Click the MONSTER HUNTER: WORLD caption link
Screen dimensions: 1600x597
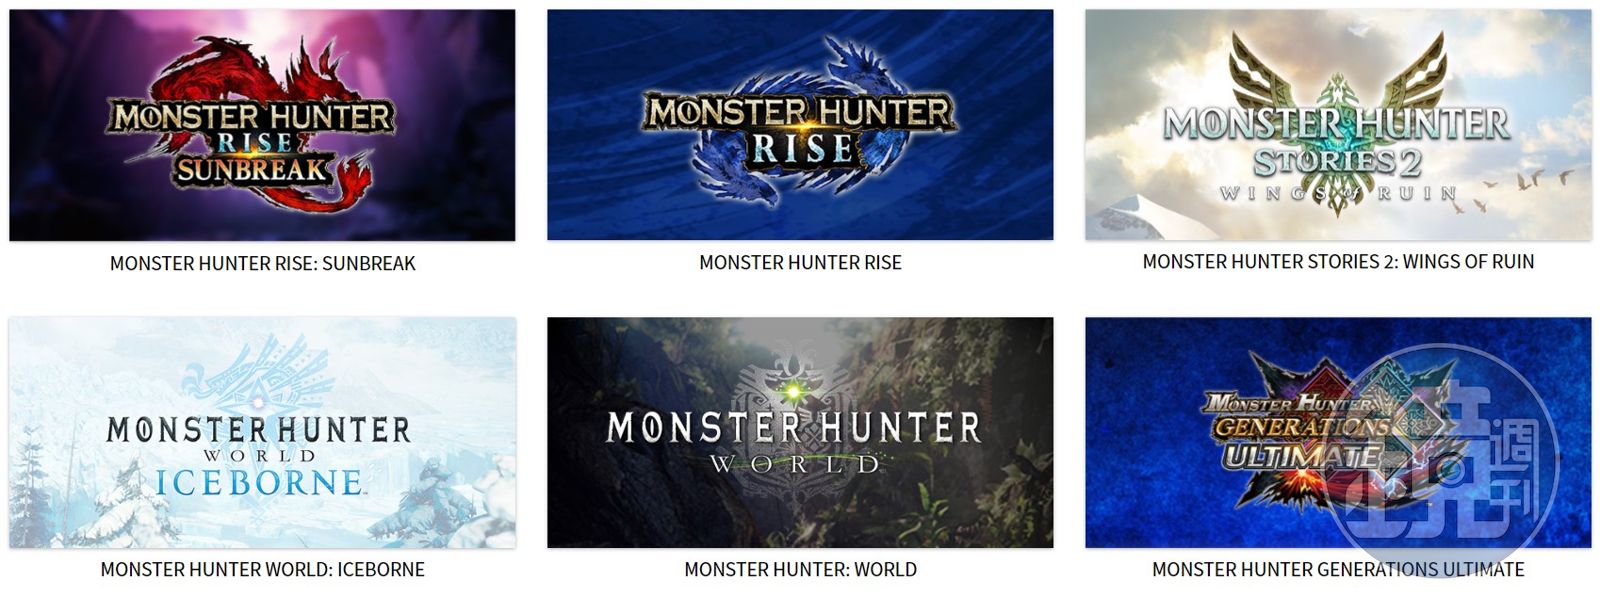(800, 569)
